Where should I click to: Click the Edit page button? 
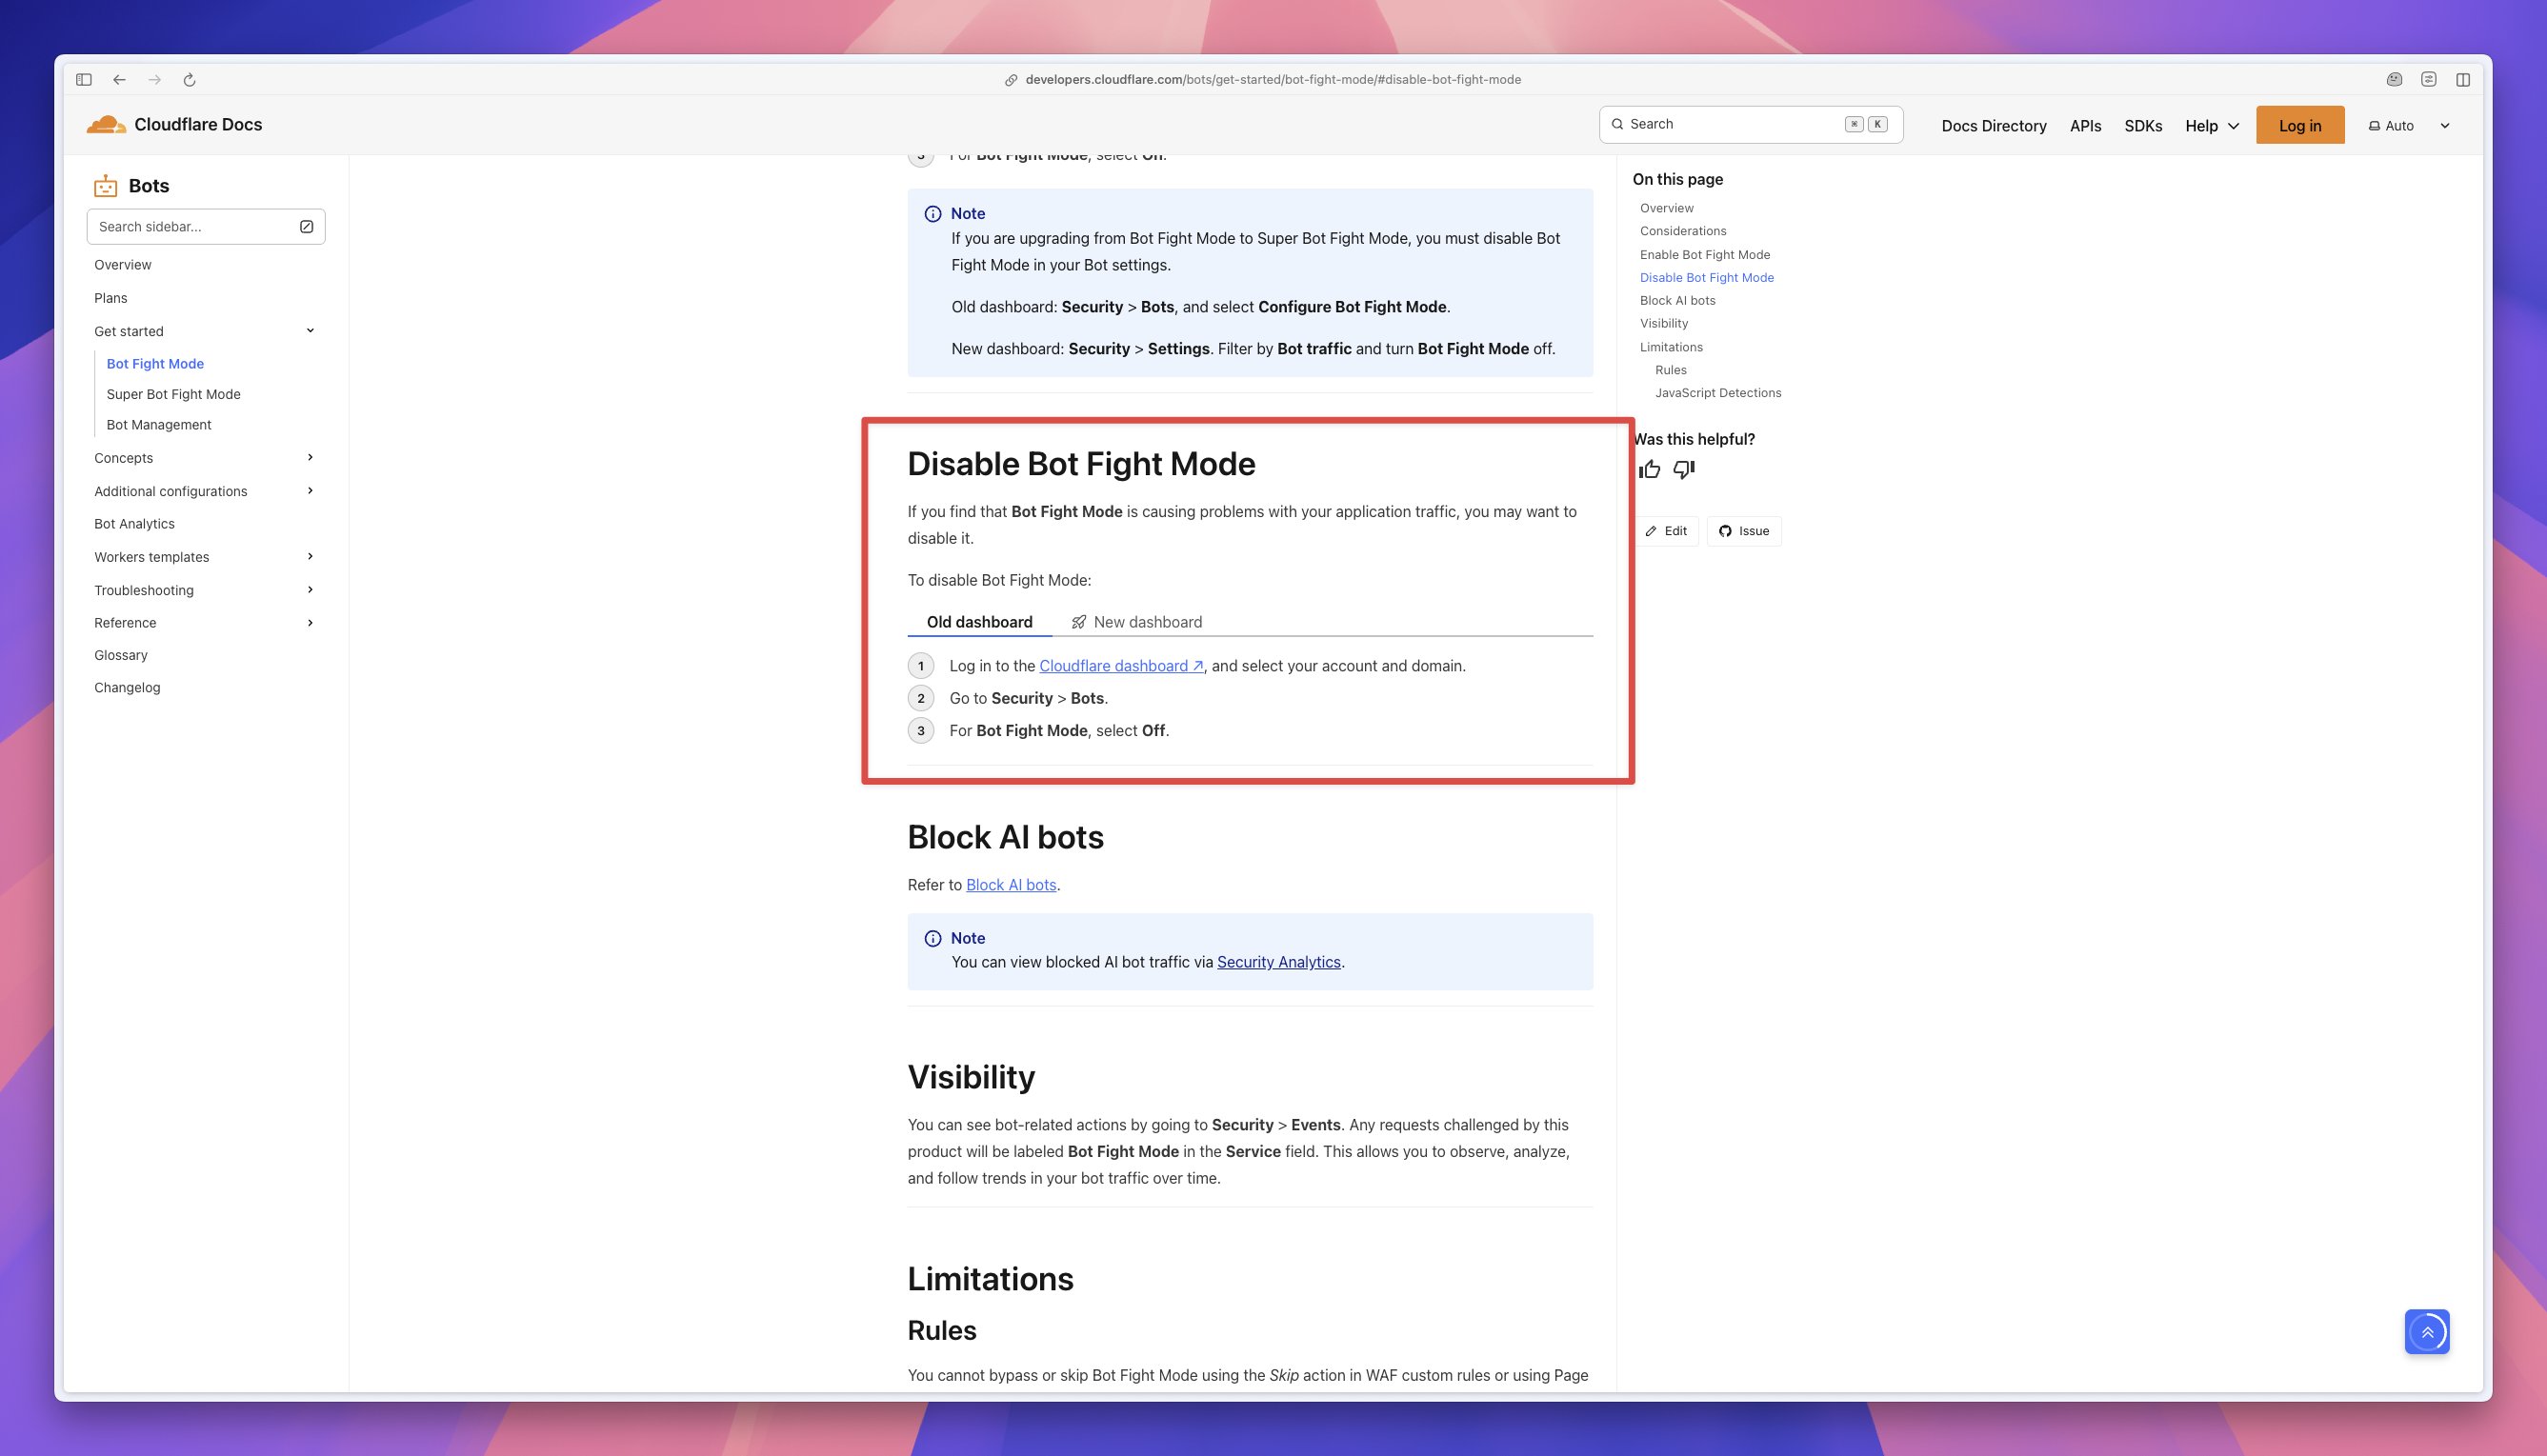pyautogui.click(x=1666, y=531)
